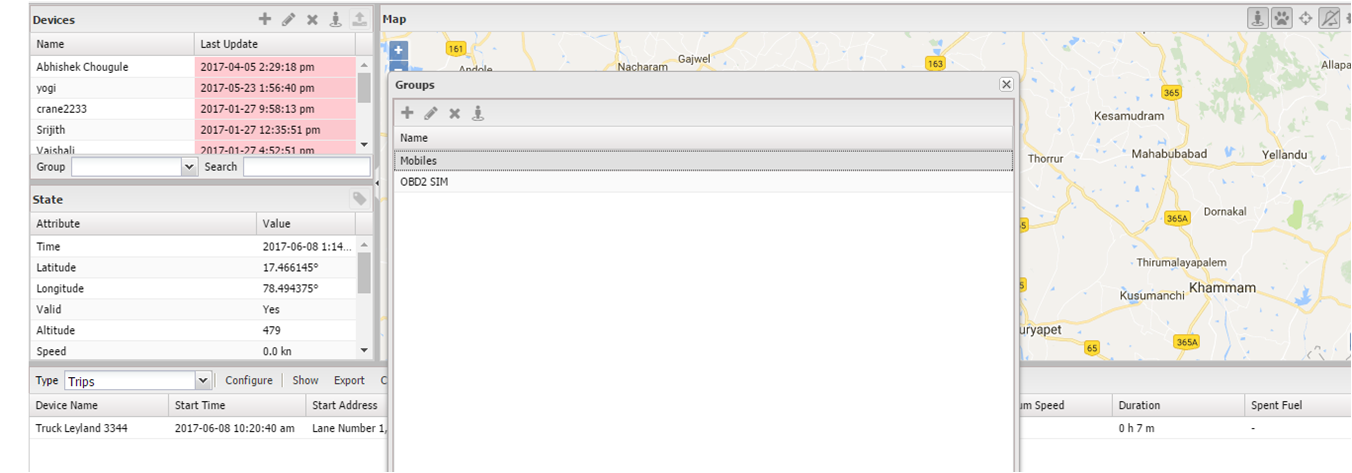Image resolution: width=1352 pixels, height=473 pixels.
Task: Edit selected device with pencil icon
Action: coord(288,19)
